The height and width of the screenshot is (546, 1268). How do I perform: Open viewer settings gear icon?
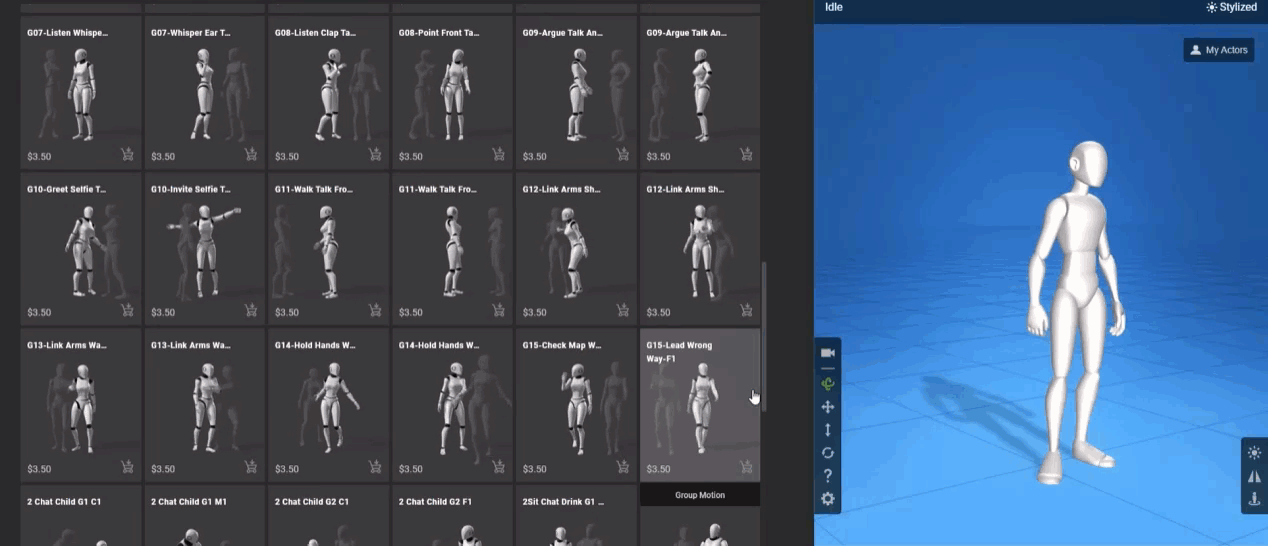coord(827,499)
